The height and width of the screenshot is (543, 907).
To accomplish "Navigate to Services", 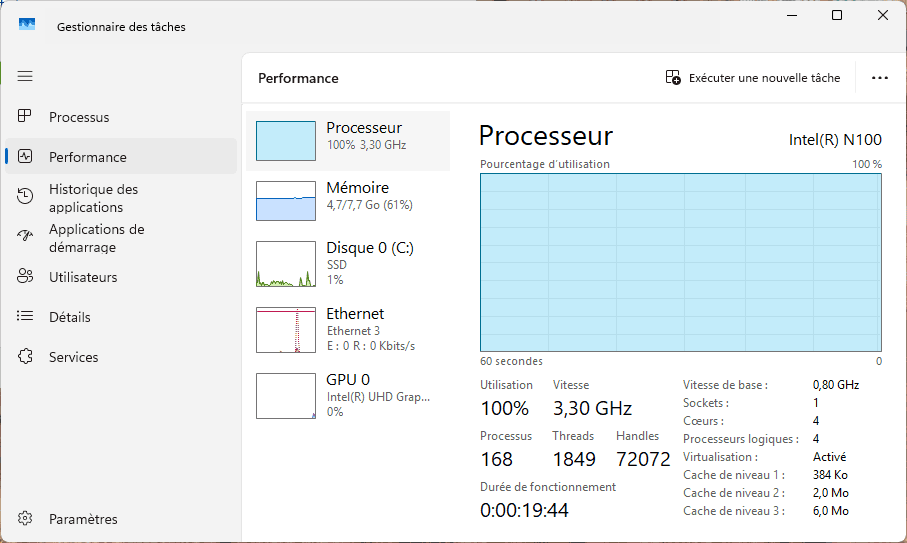I will pyautogui.click(x=121, y=357).
